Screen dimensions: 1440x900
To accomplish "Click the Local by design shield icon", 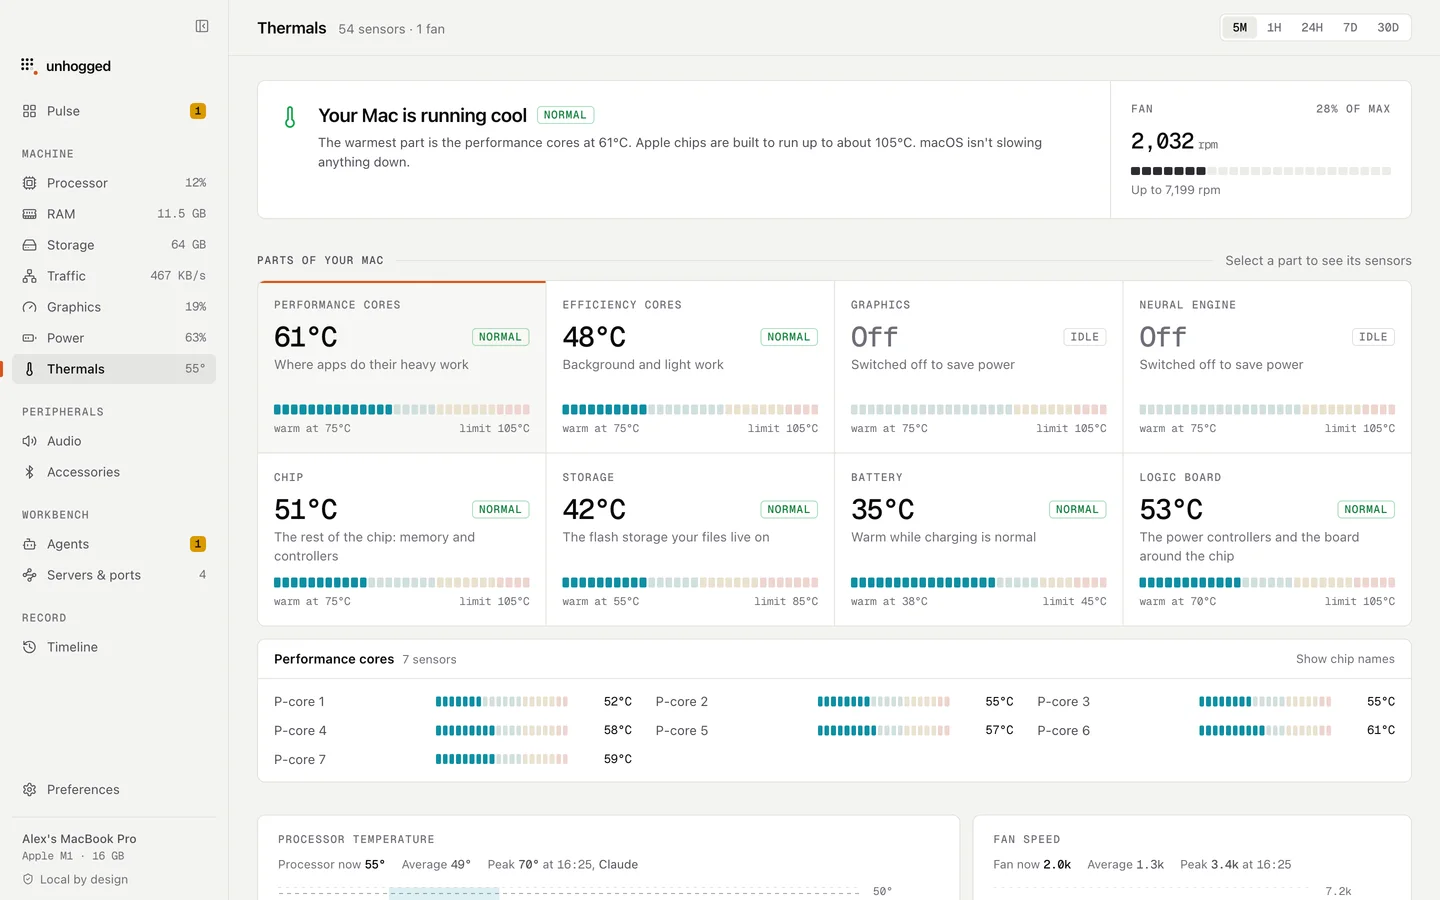I will (28, 880).
